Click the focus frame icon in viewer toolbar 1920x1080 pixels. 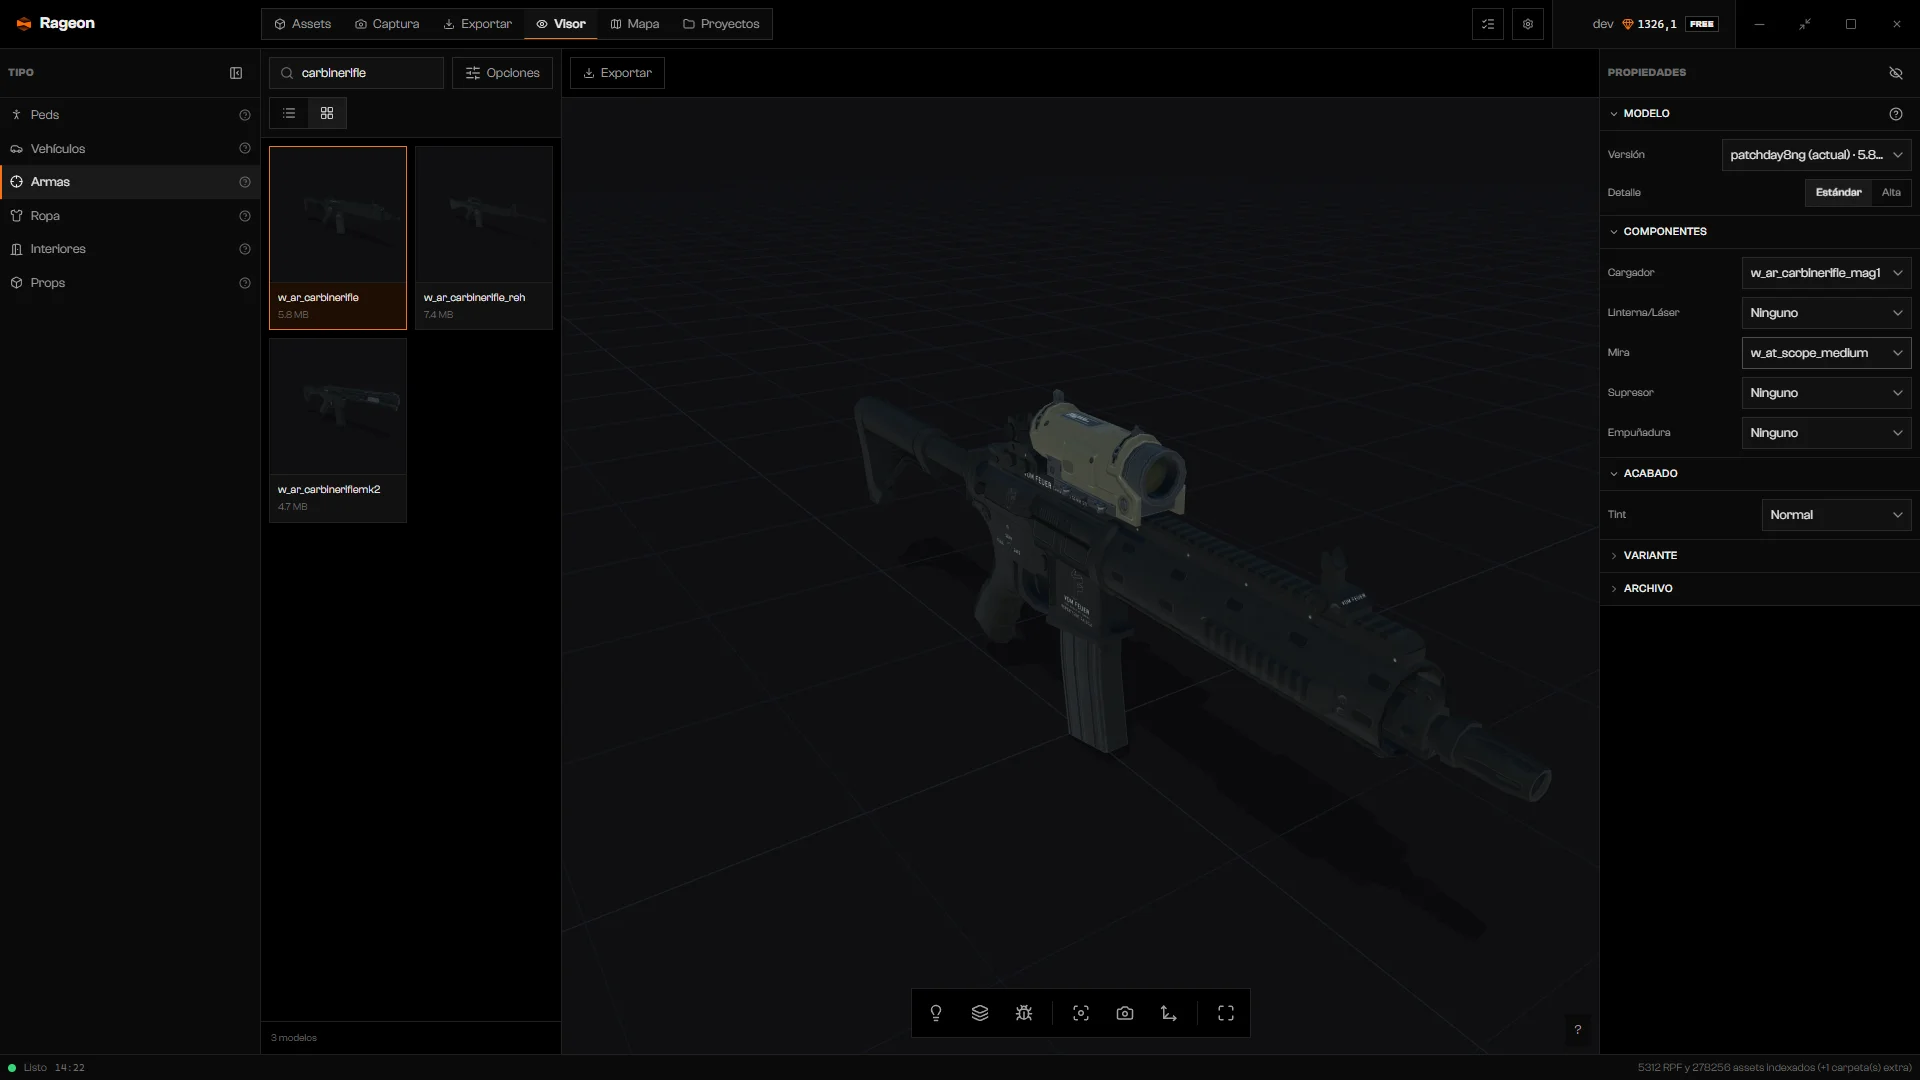click(x=1081, y=1013)
